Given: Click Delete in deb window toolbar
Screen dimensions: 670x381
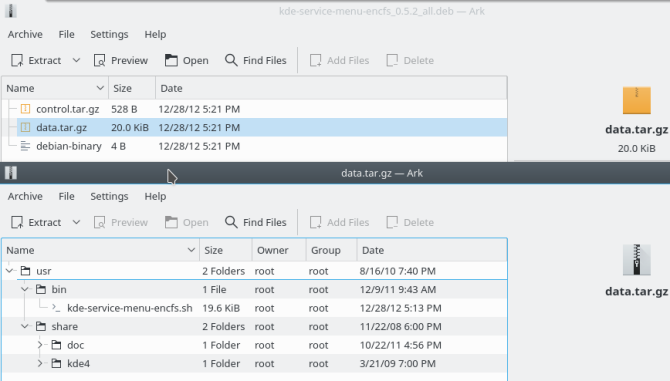Looking at the screenshot, I should pos(410,61).
